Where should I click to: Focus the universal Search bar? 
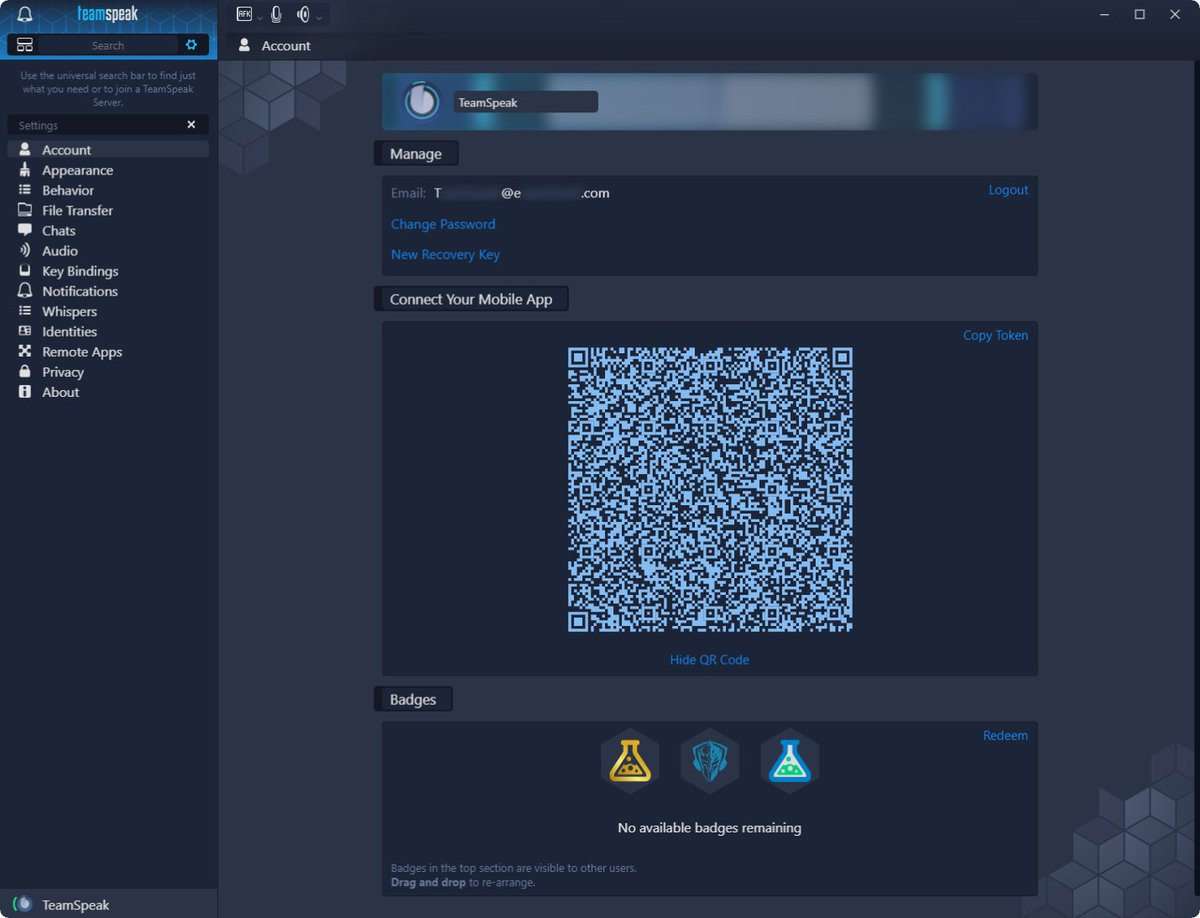pyautogui.click(x=108, y=45)
